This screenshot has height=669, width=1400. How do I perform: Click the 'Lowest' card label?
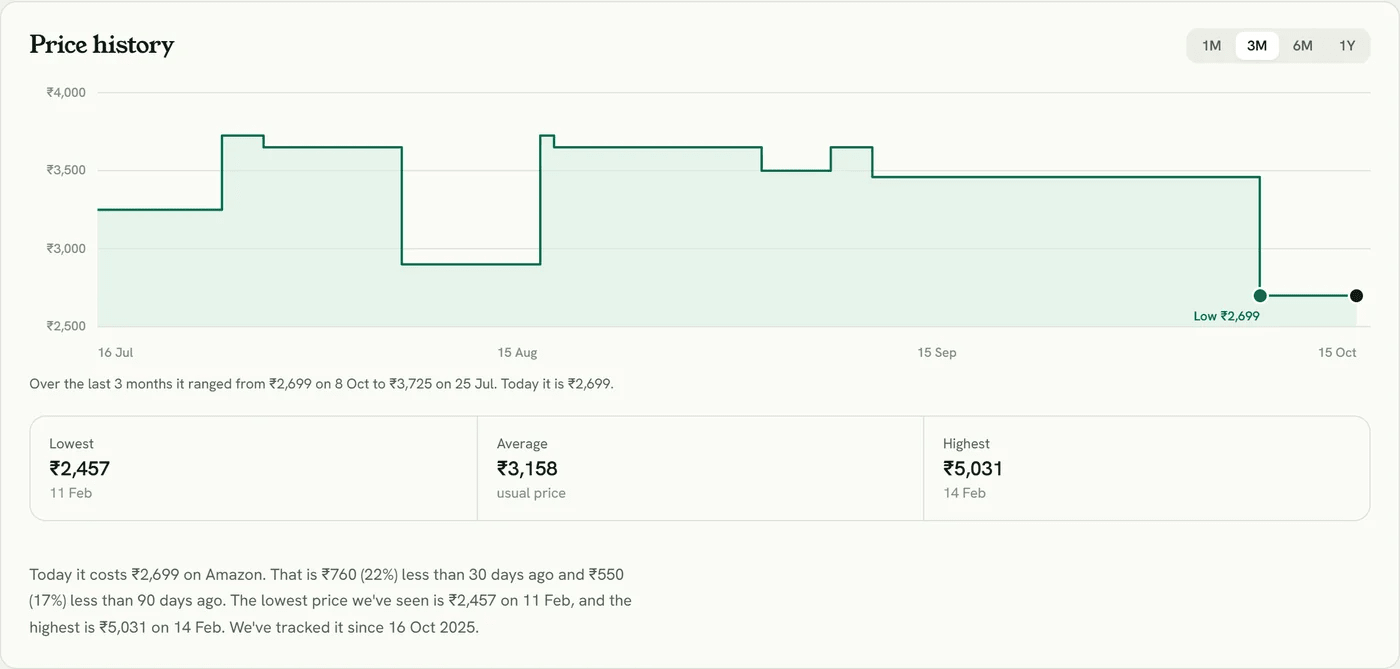point(71,444)
